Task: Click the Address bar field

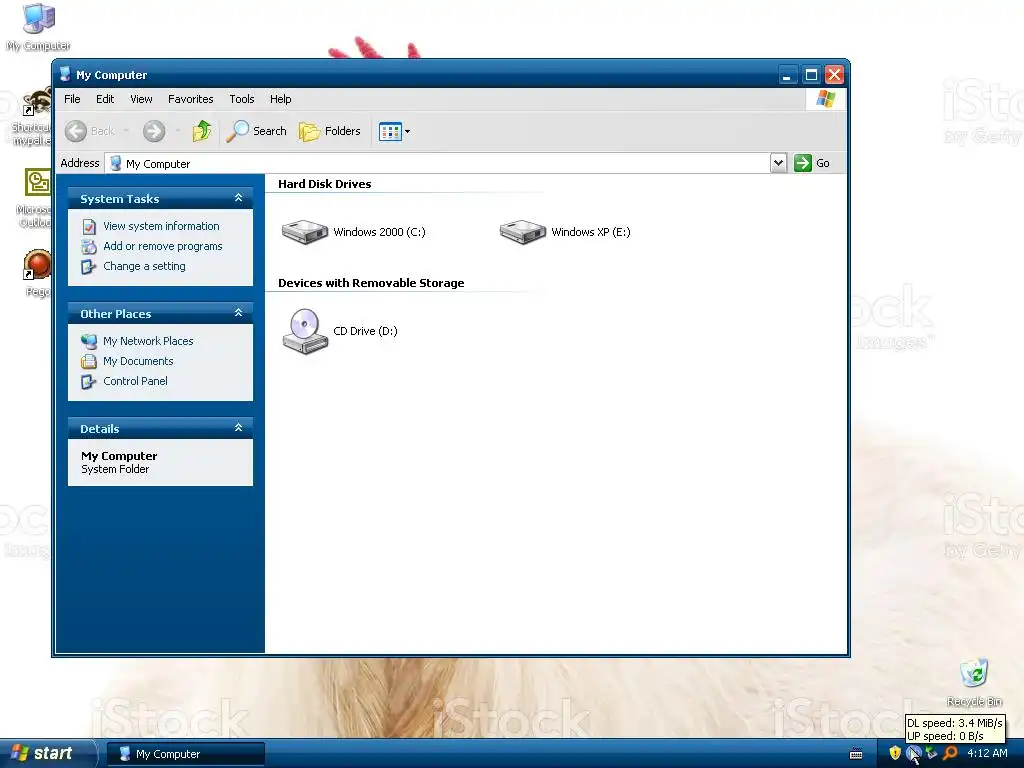Action: [x=438, y=163]
